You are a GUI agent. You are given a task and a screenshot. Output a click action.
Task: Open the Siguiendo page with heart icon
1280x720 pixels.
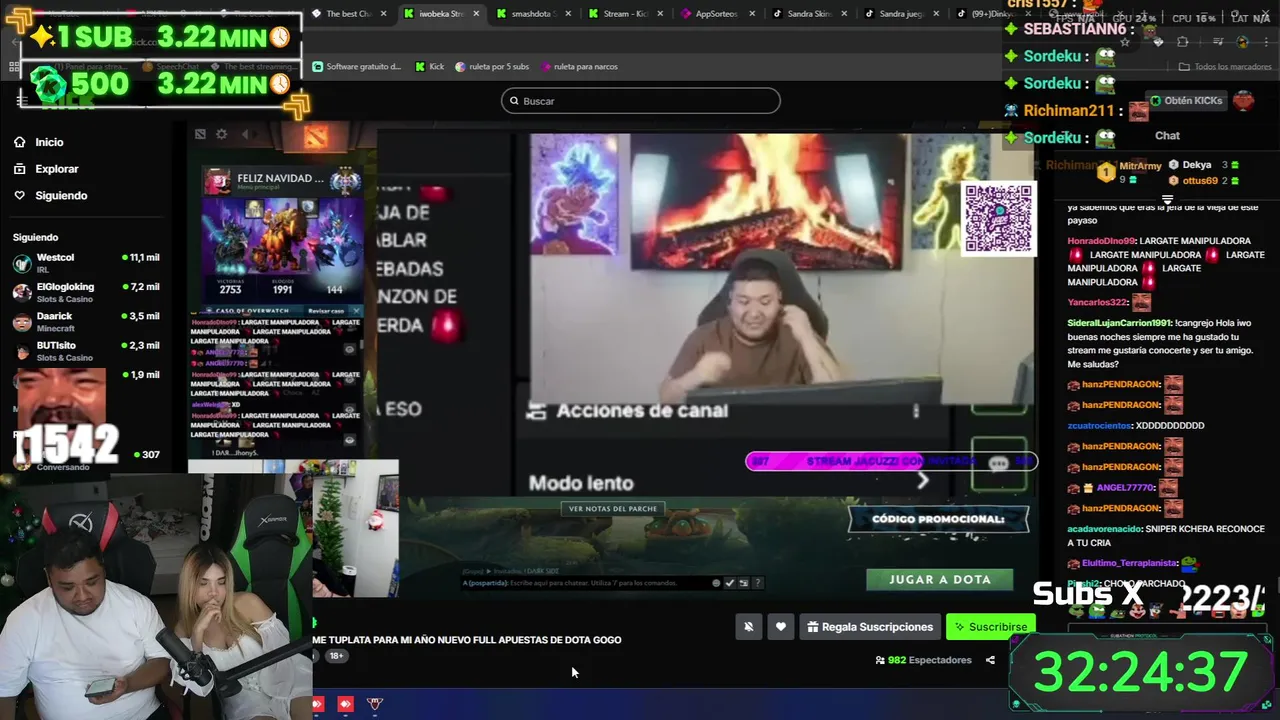click(x=51, y=195)
